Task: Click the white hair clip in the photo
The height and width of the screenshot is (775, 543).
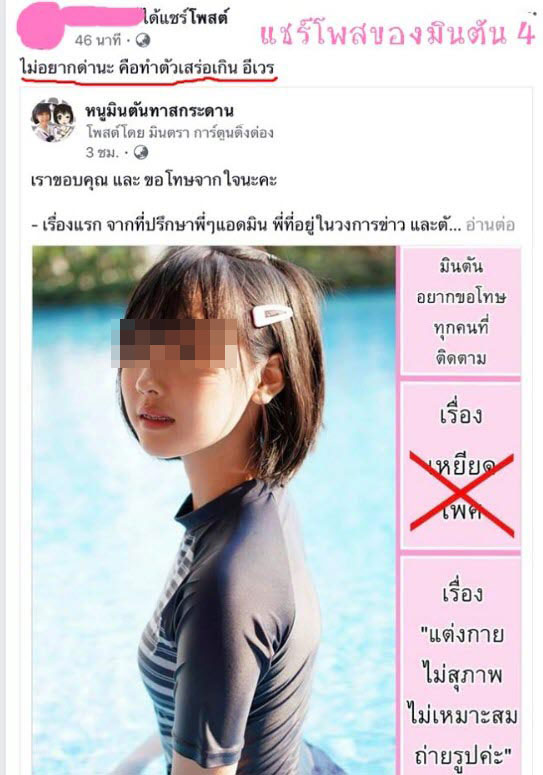Action: (x=272, y=314)
